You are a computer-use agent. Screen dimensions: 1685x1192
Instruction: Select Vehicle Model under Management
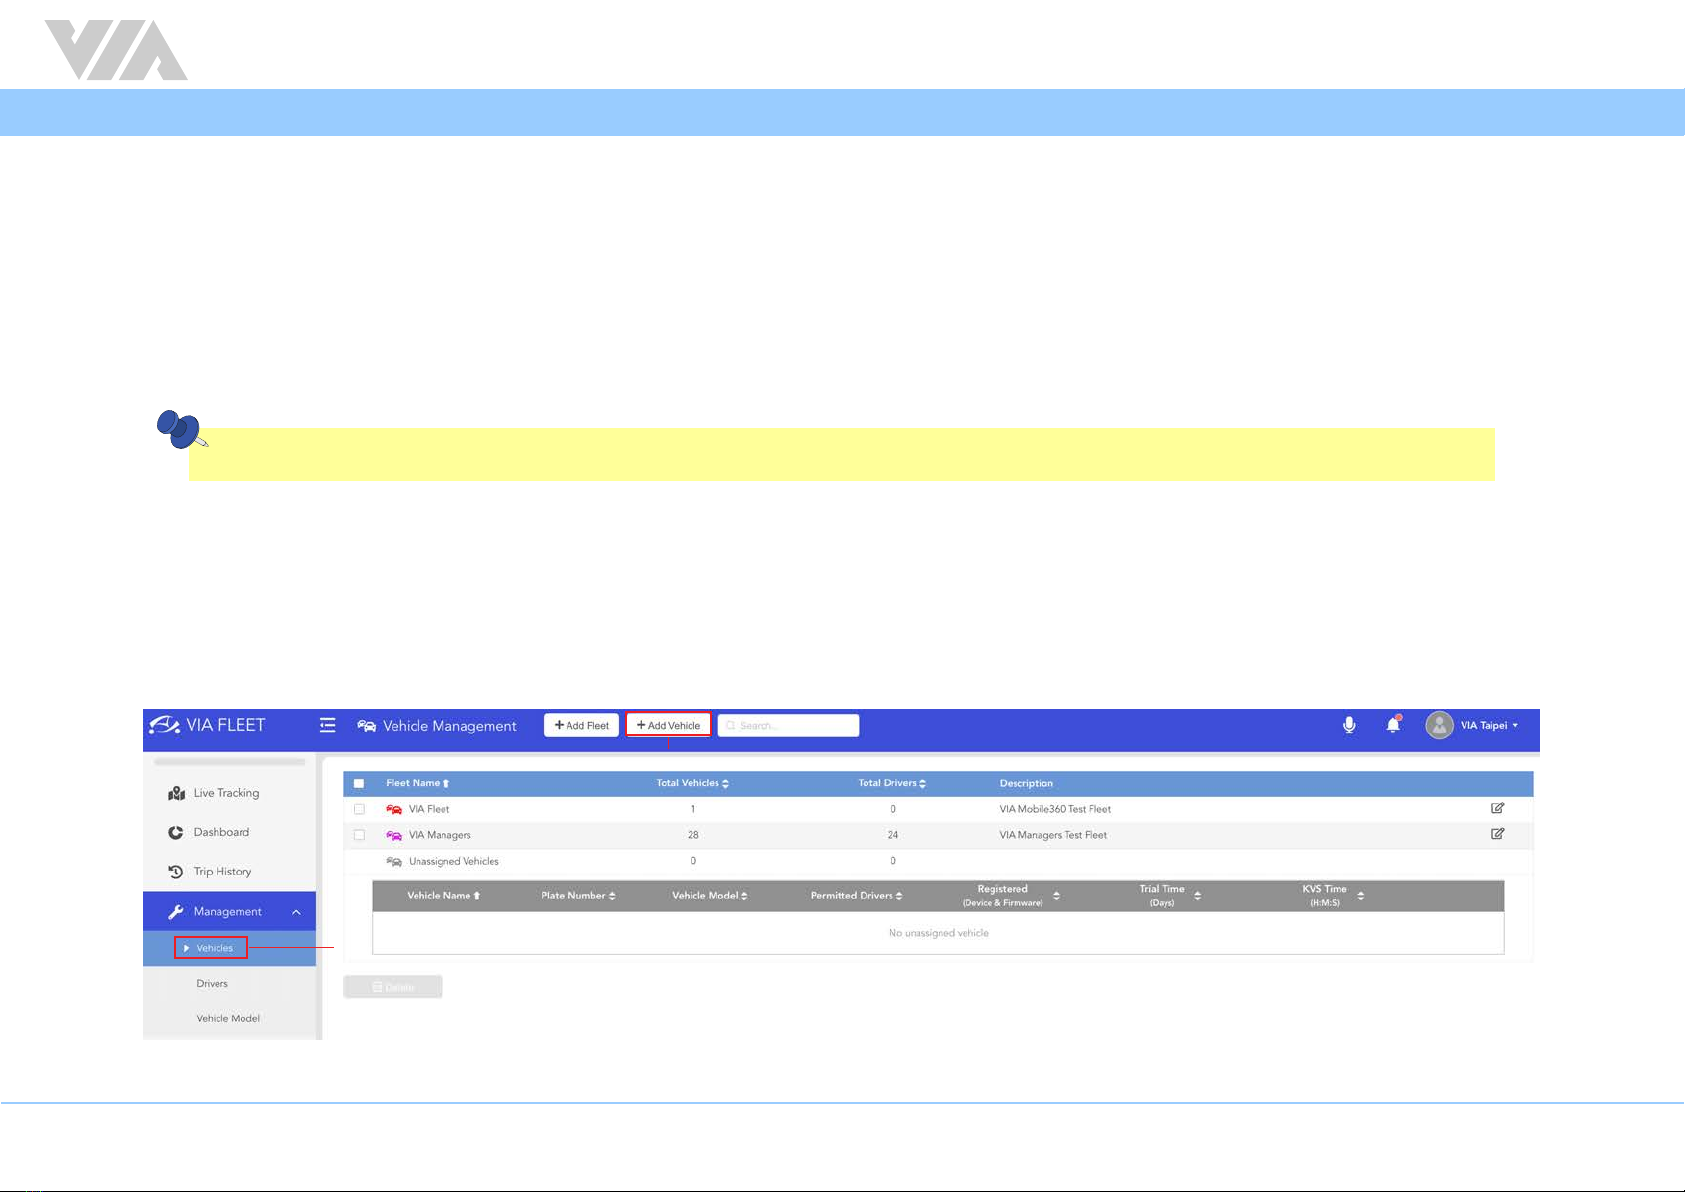pyautogui.click(x=228, y=1018)
